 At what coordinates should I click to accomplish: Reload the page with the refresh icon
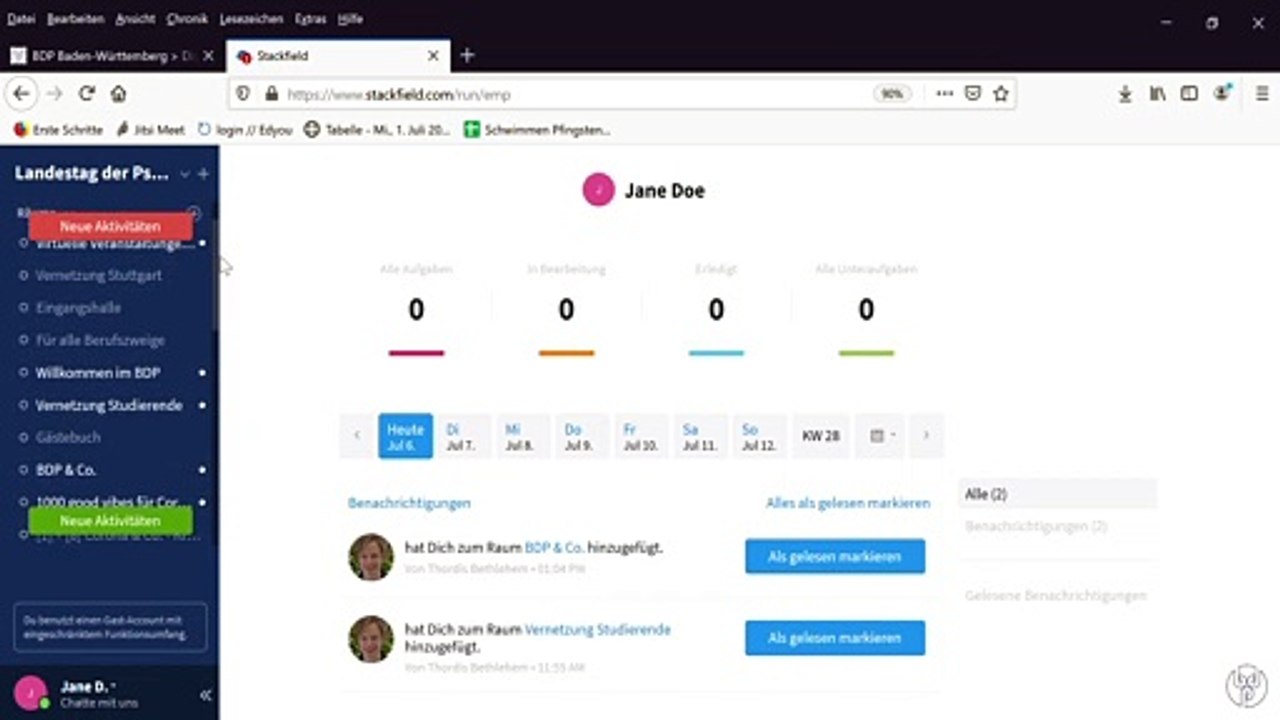click(x=87, y=94)
